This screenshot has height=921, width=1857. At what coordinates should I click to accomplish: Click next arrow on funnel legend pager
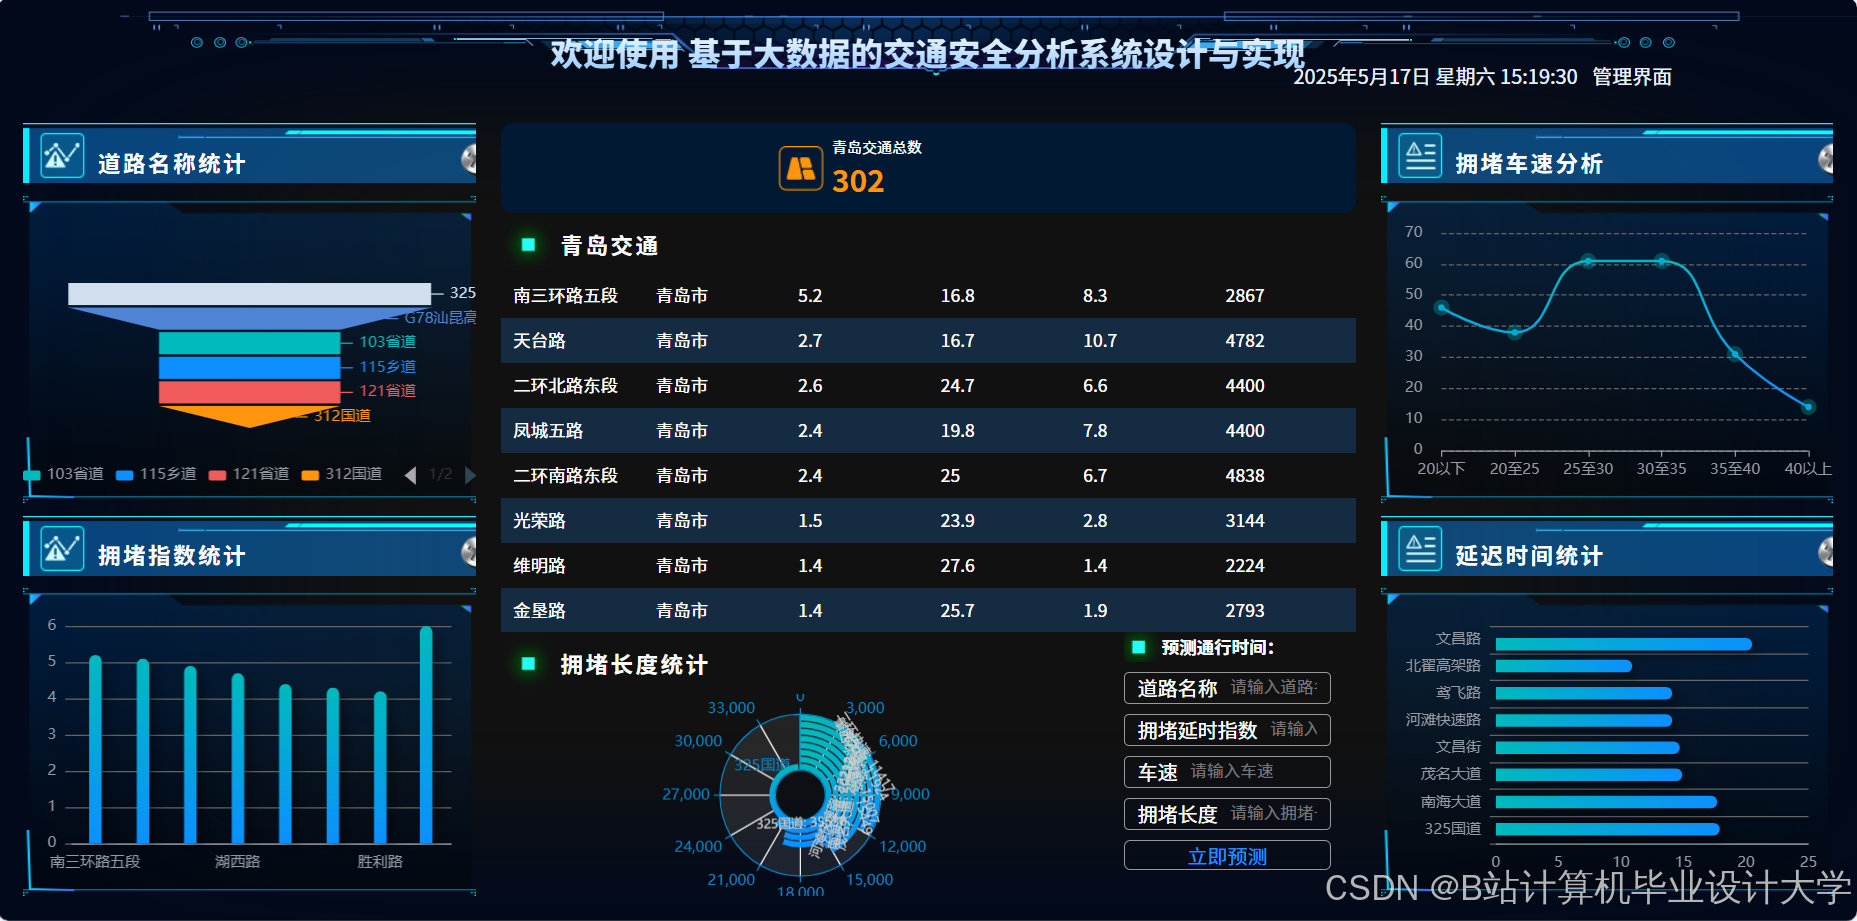(x=471, y=475)
